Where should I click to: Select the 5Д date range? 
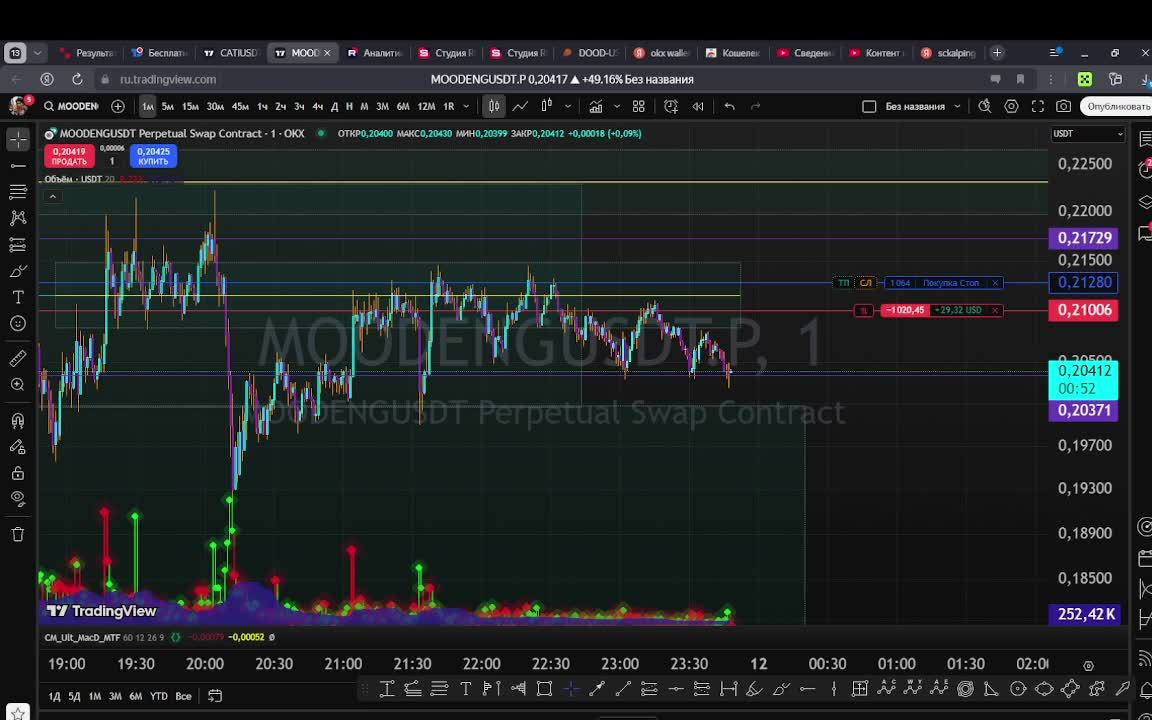tap(74, 696)
